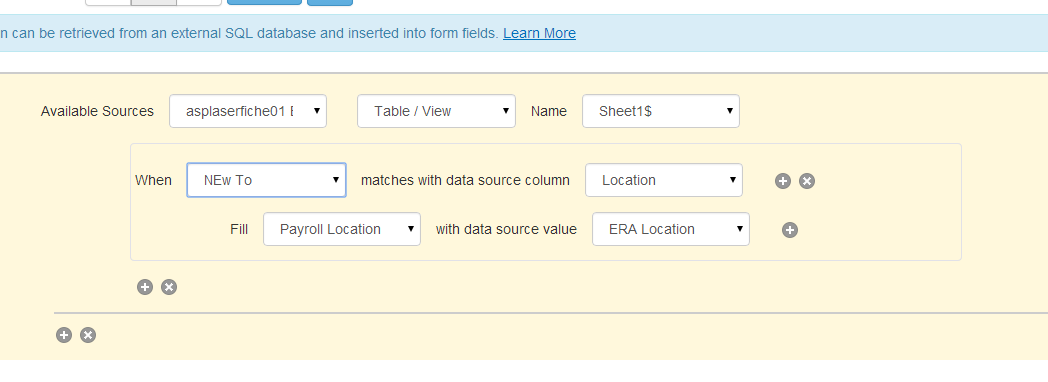Open the Name dropdown showing Sheet1$

pos(661,111)
